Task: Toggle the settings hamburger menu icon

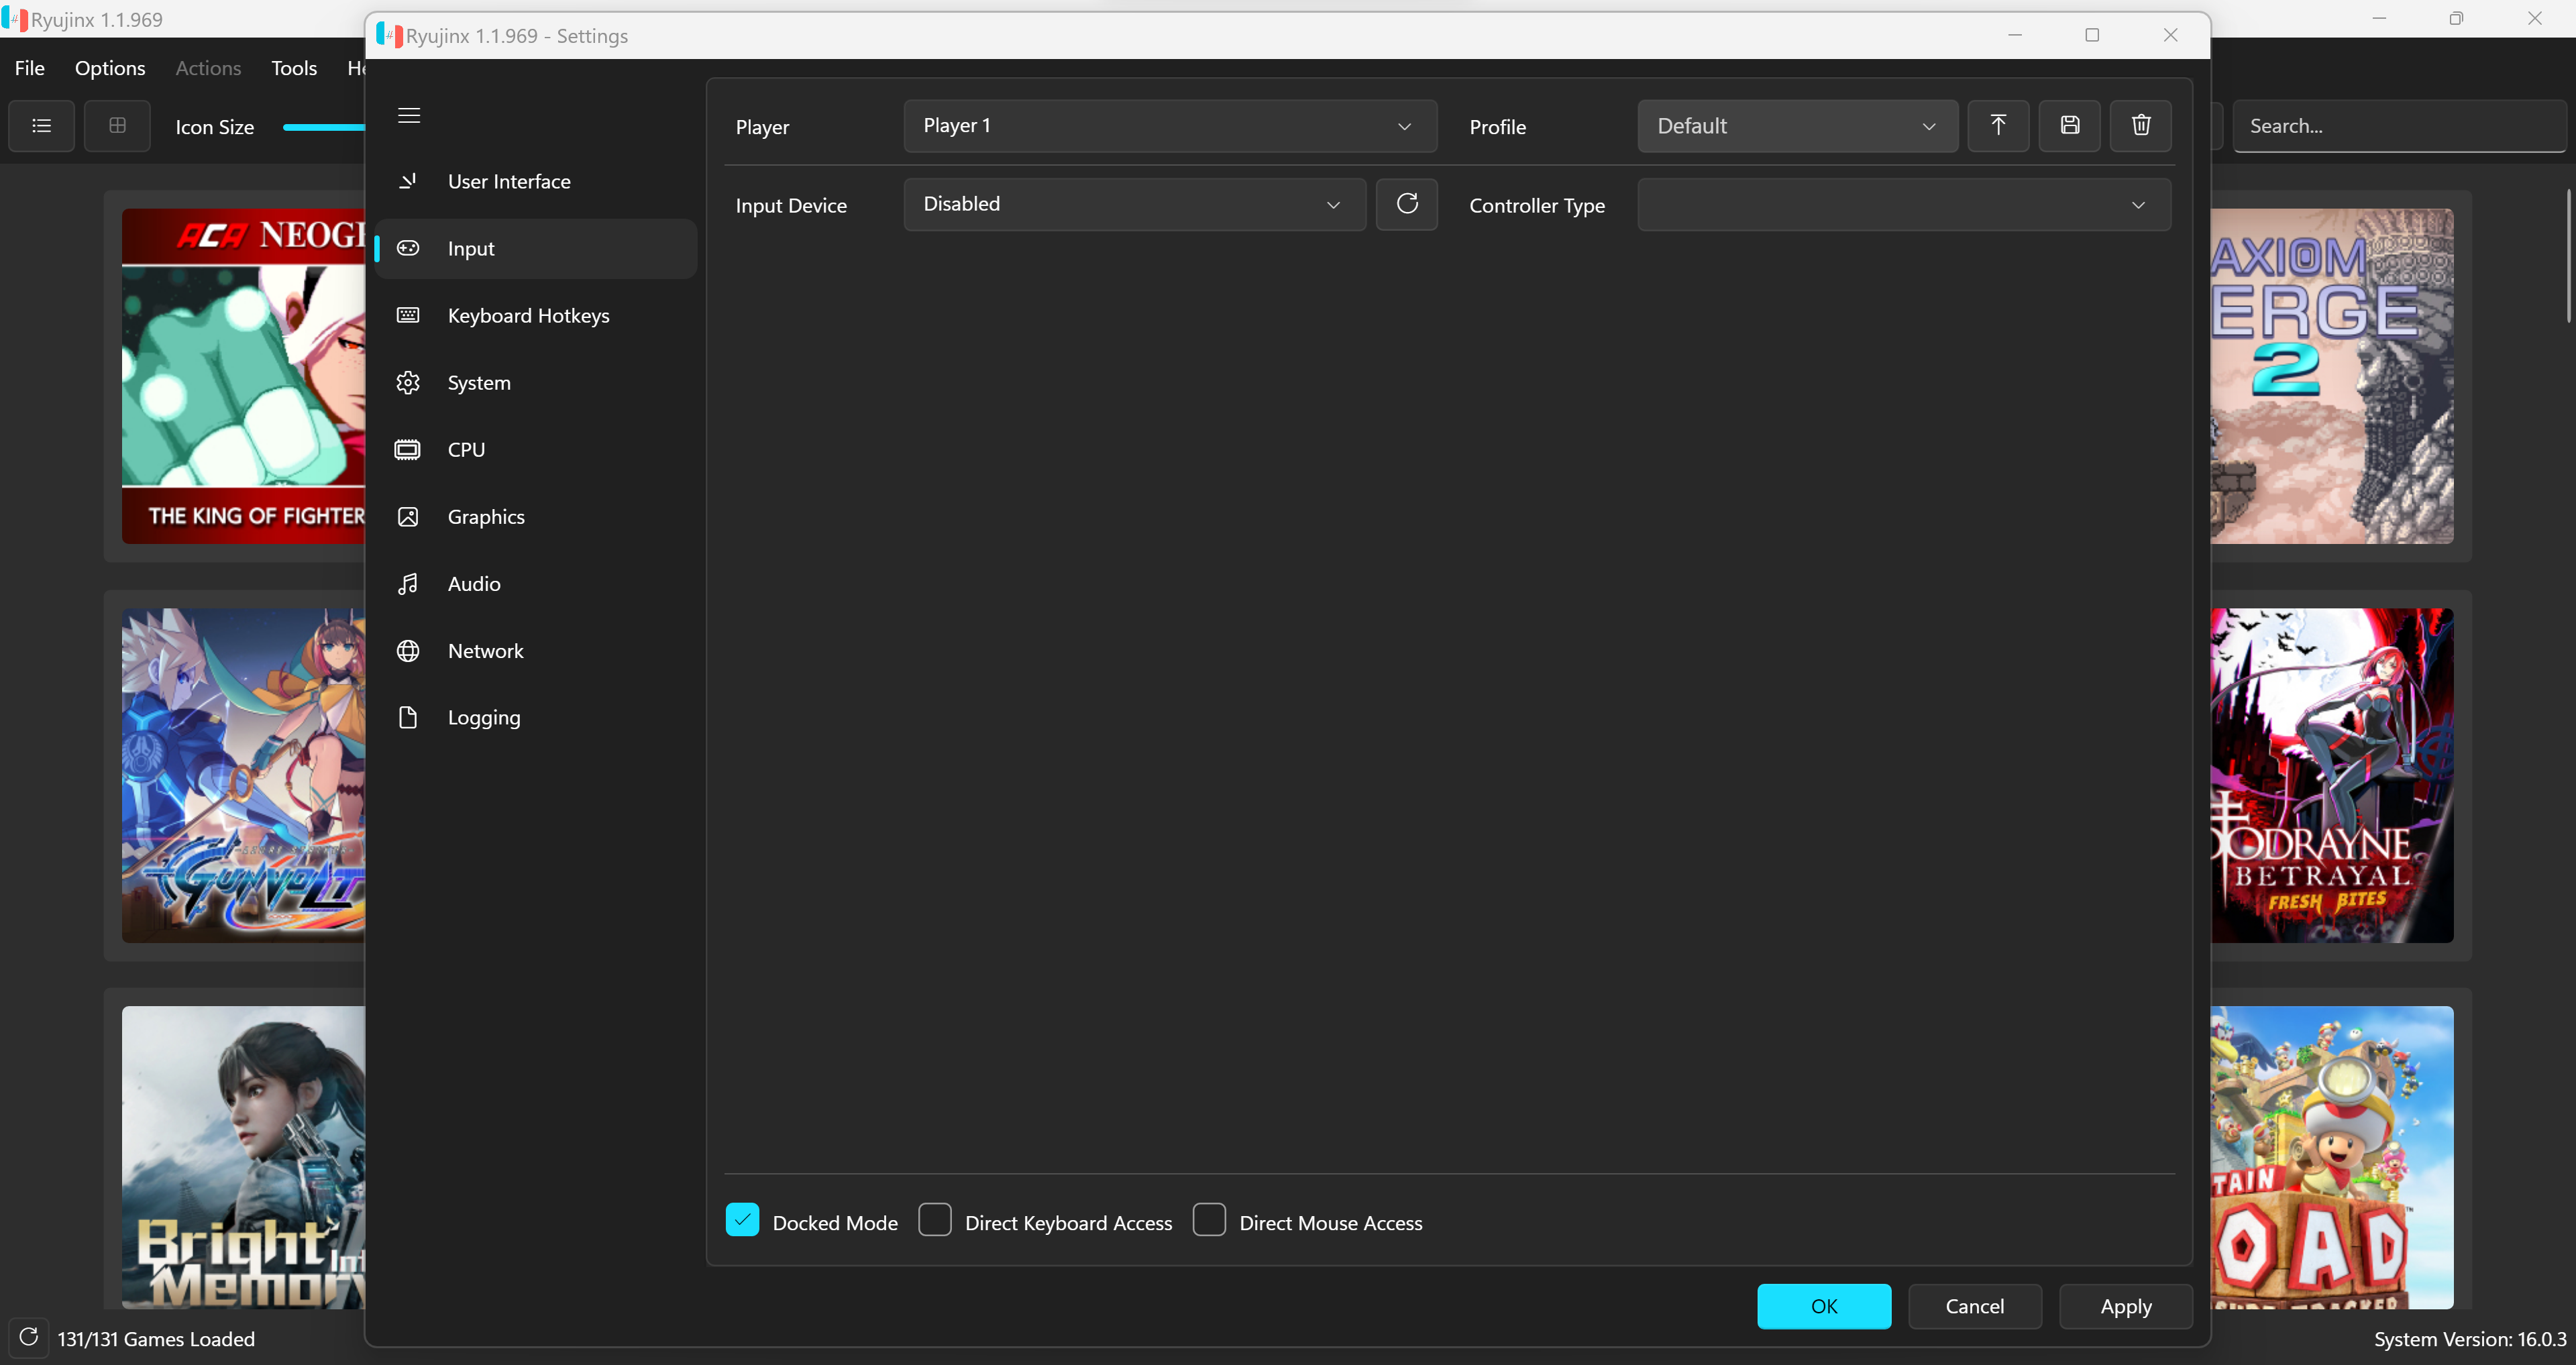Action: (409, 115)
